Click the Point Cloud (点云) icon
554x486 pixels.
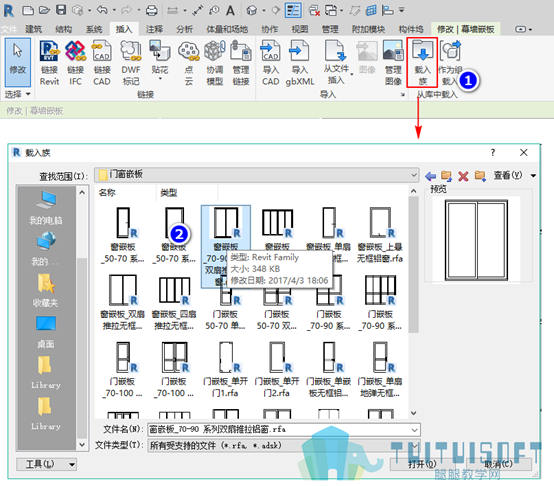(189, 63)
